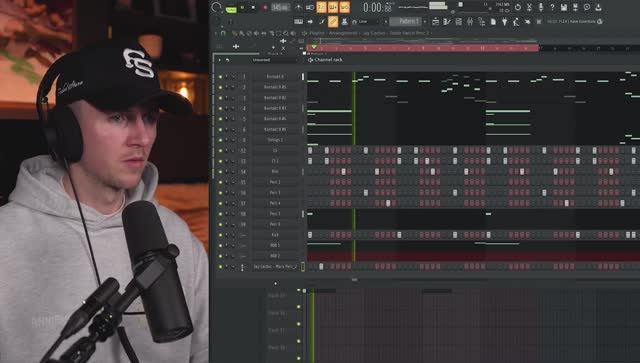
Task: Open the plugin picker plug icon
Action: click(504, 21)
